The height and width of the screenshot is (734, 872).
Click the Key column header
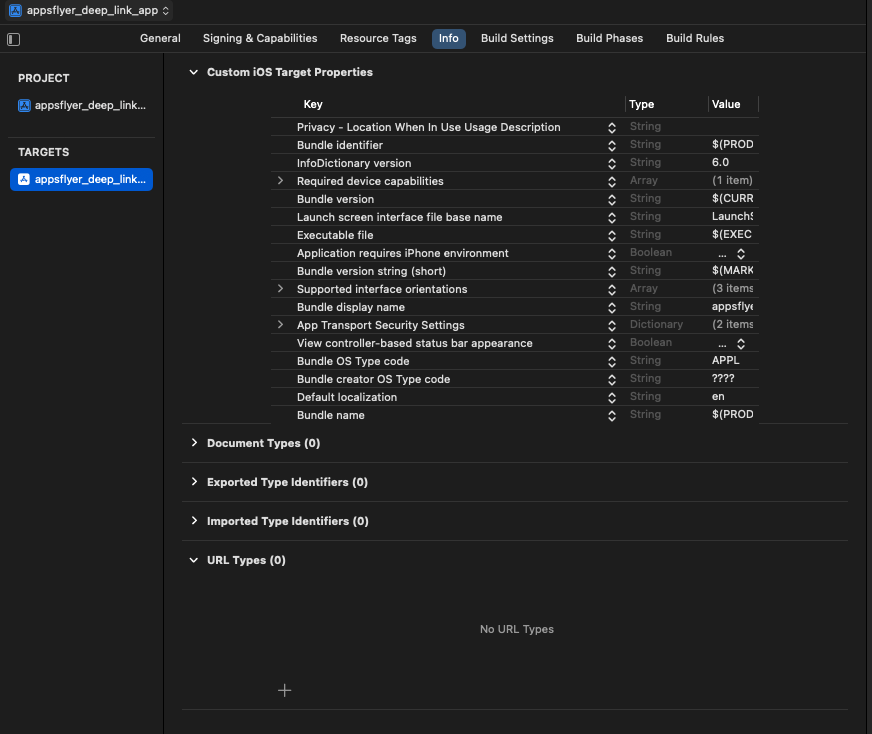point(313,104)
